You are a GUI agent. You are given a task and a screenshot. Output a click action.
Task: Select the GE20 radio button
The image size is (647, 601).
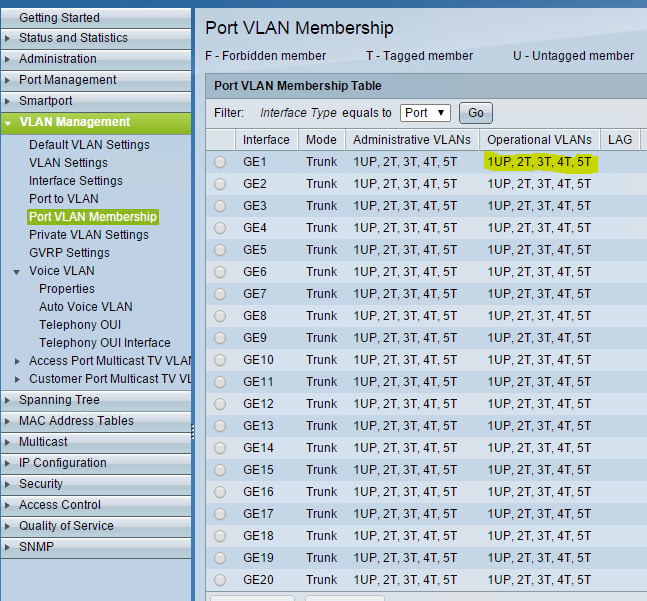tap(220, 580)
